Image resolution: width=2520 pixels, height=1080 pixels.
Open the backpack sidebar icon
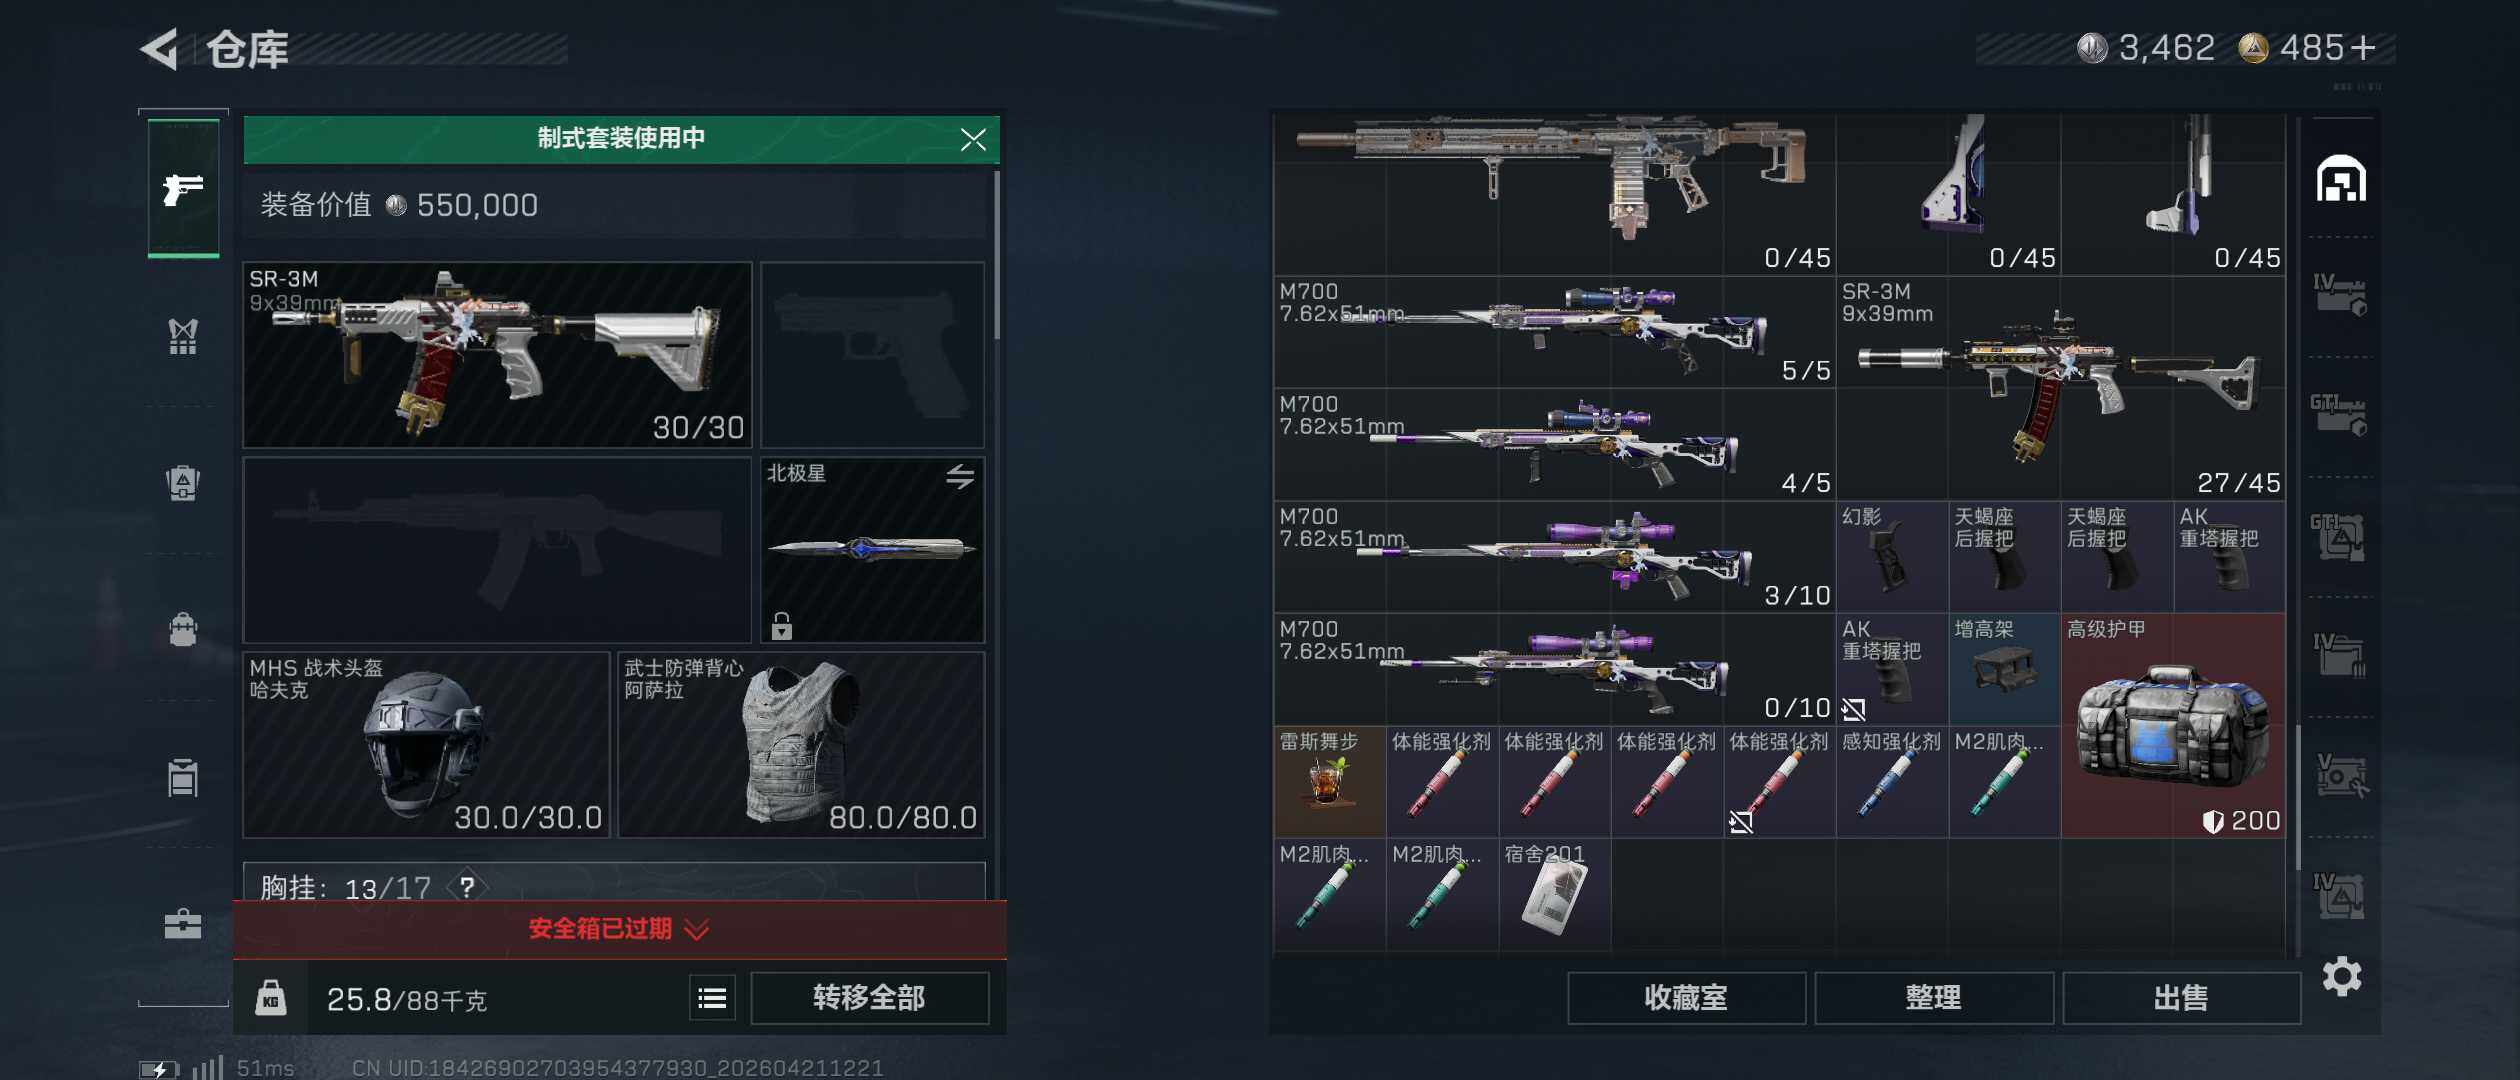click(x=183, y=629)
